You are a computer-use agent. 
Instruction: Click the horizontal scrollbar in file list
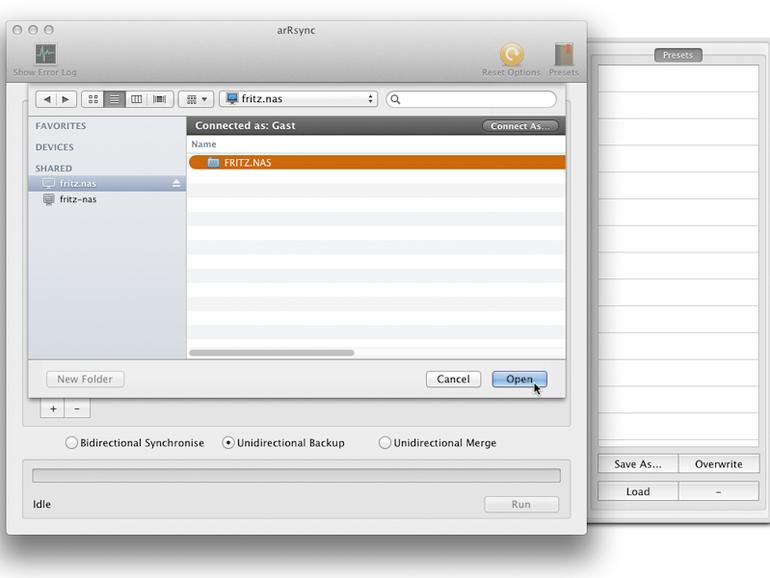272,353
